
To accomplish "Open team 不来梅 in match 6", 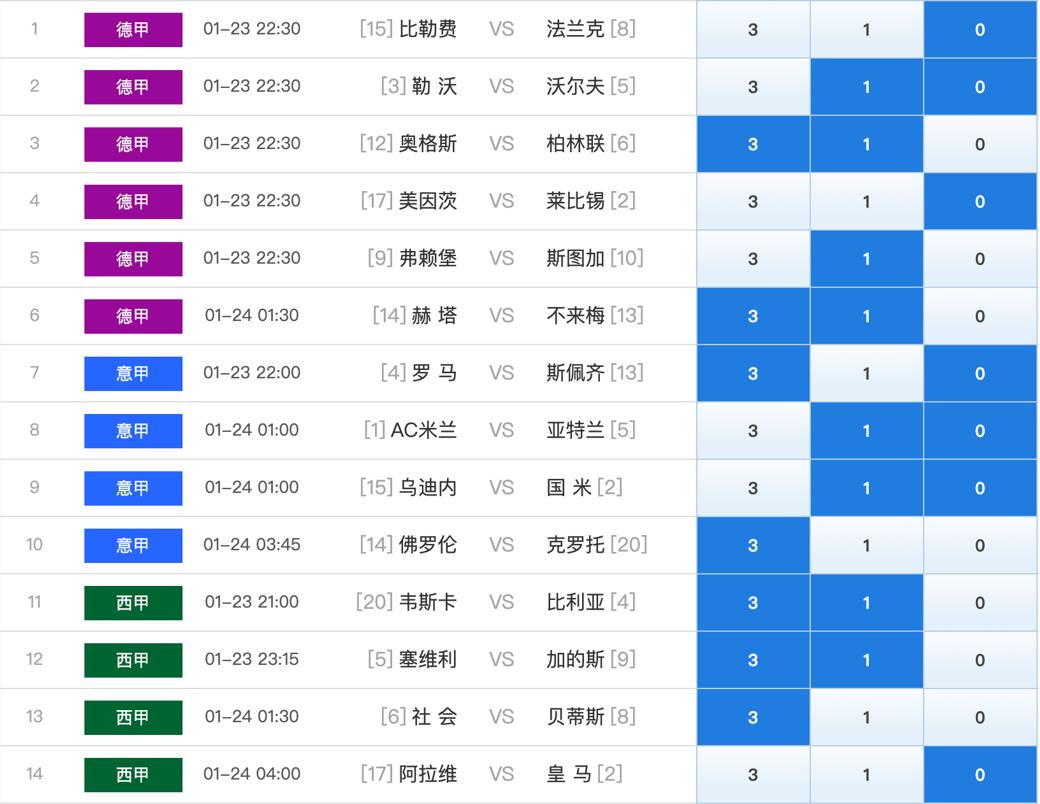I will click(x=575, y=315).
